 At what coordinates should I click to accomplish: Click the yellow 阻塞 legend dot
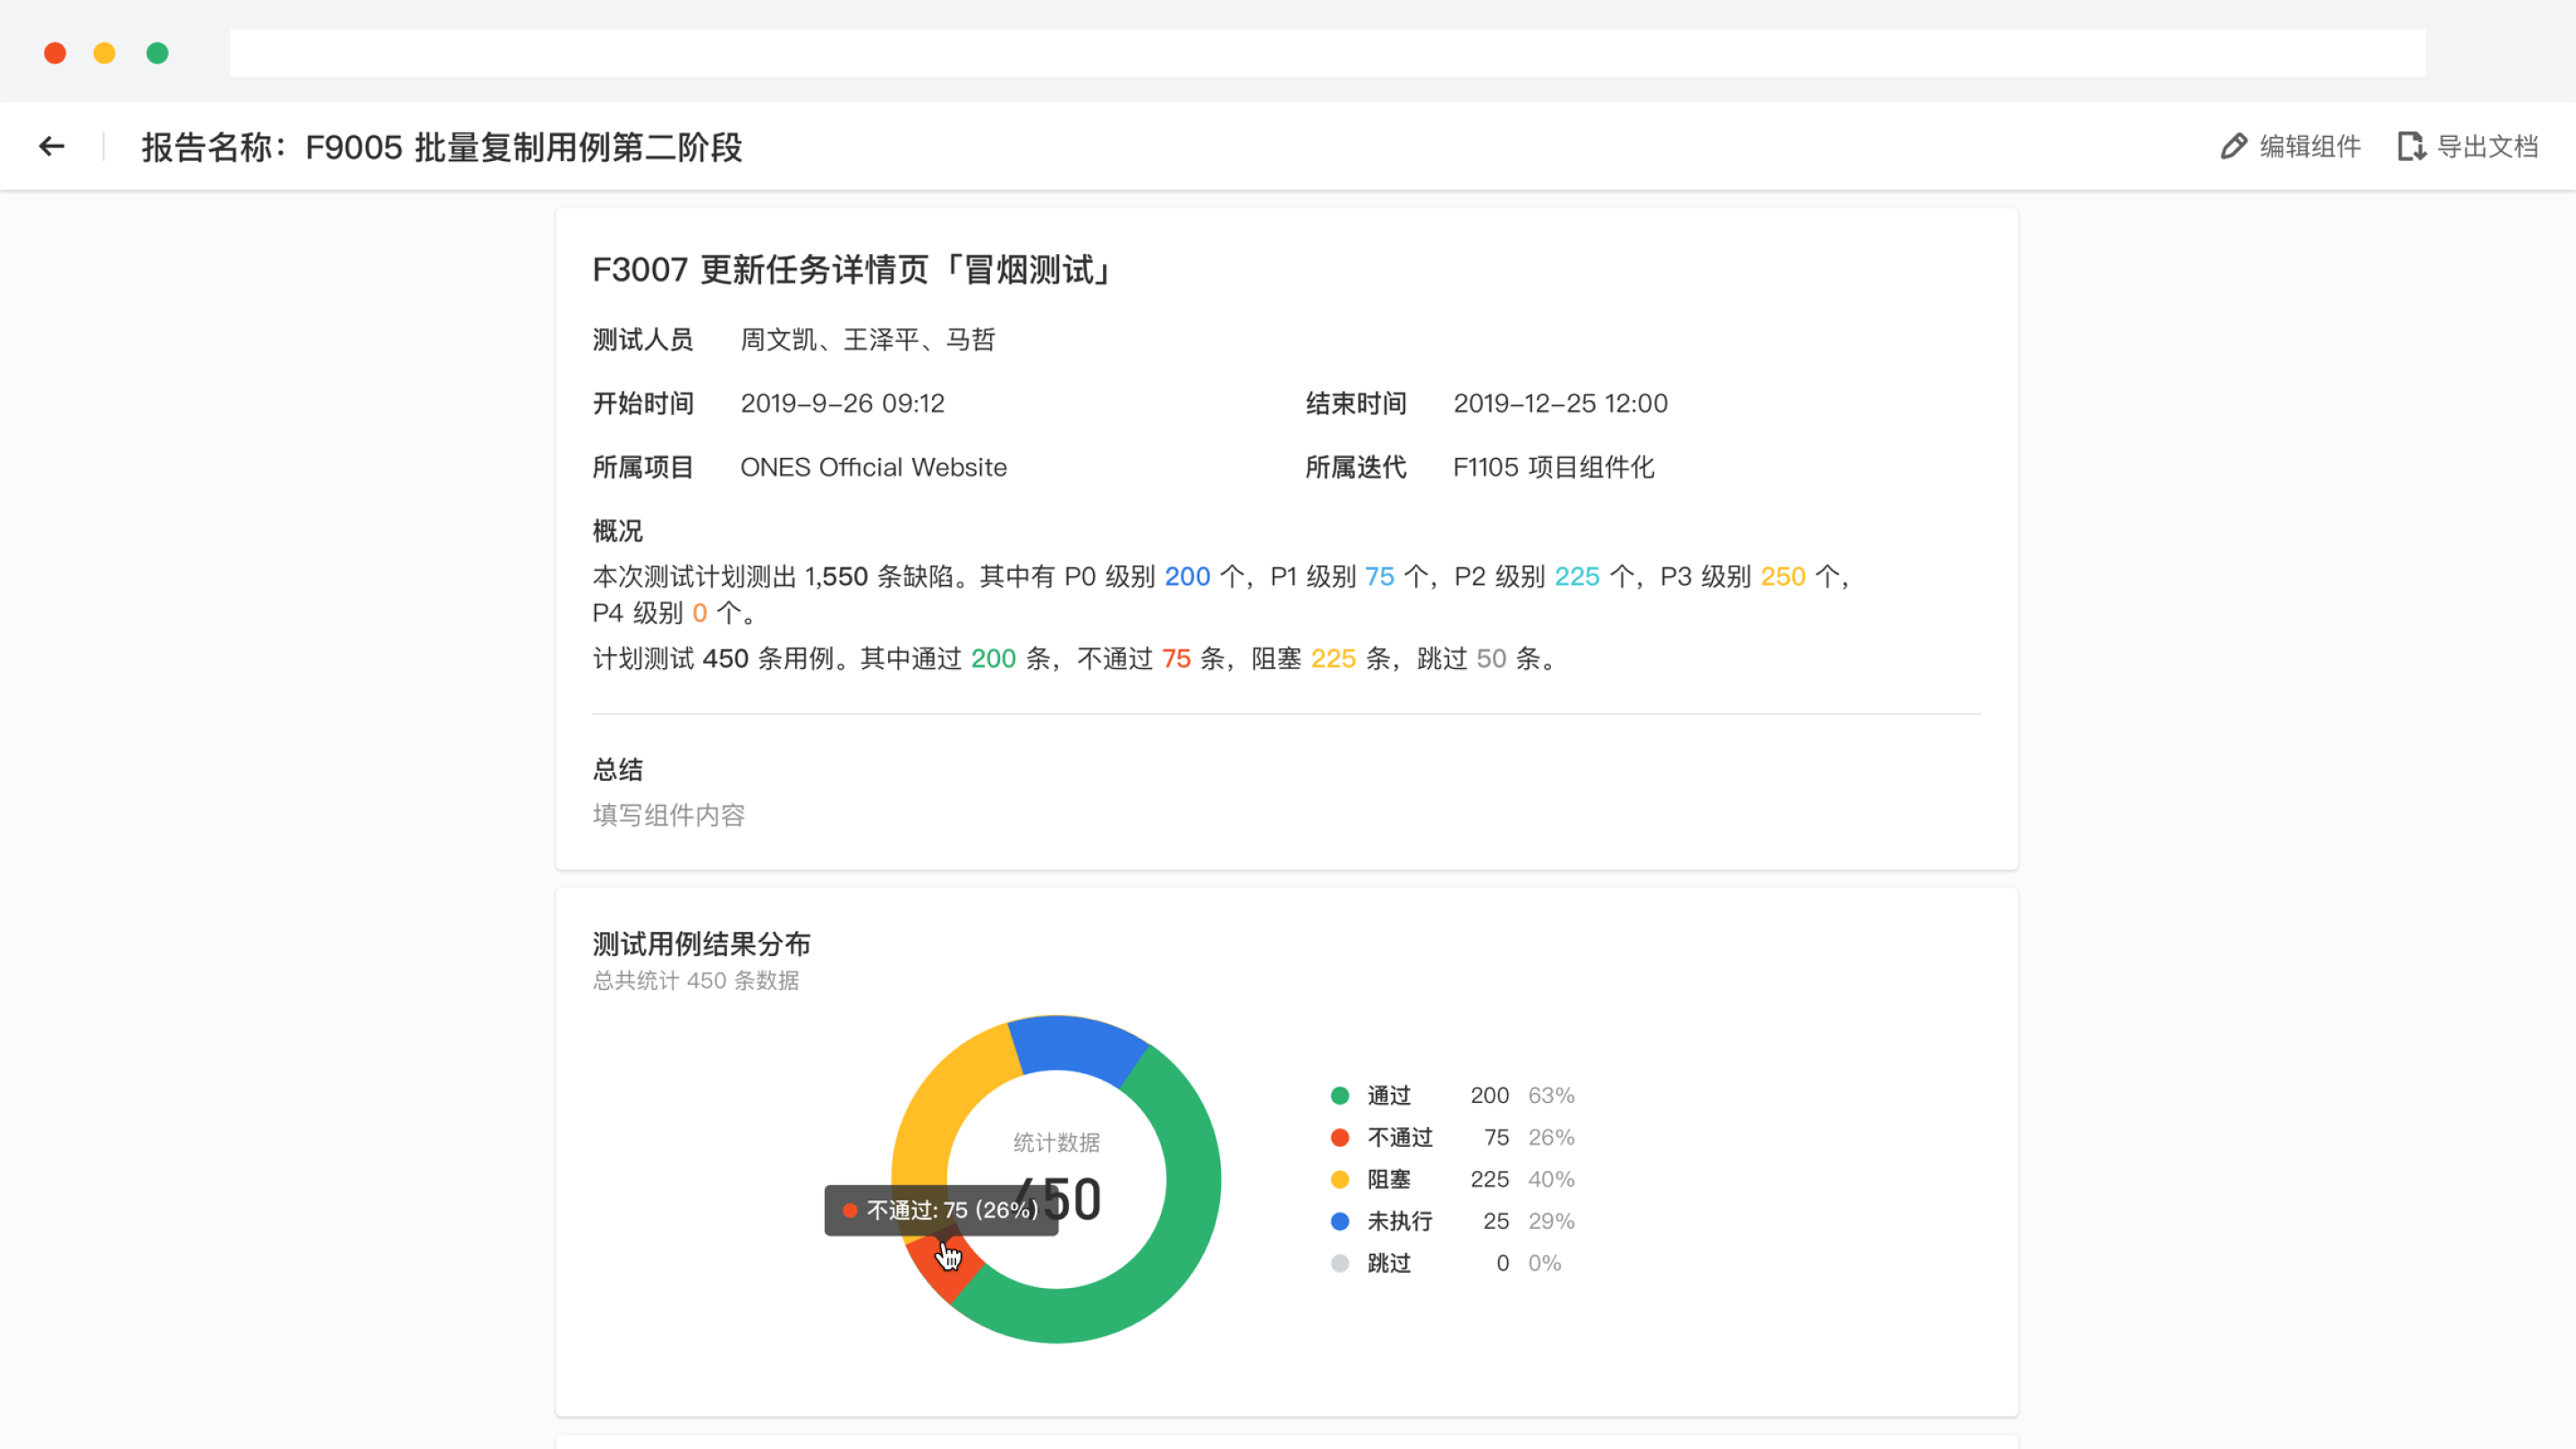click(1340, 1180)
